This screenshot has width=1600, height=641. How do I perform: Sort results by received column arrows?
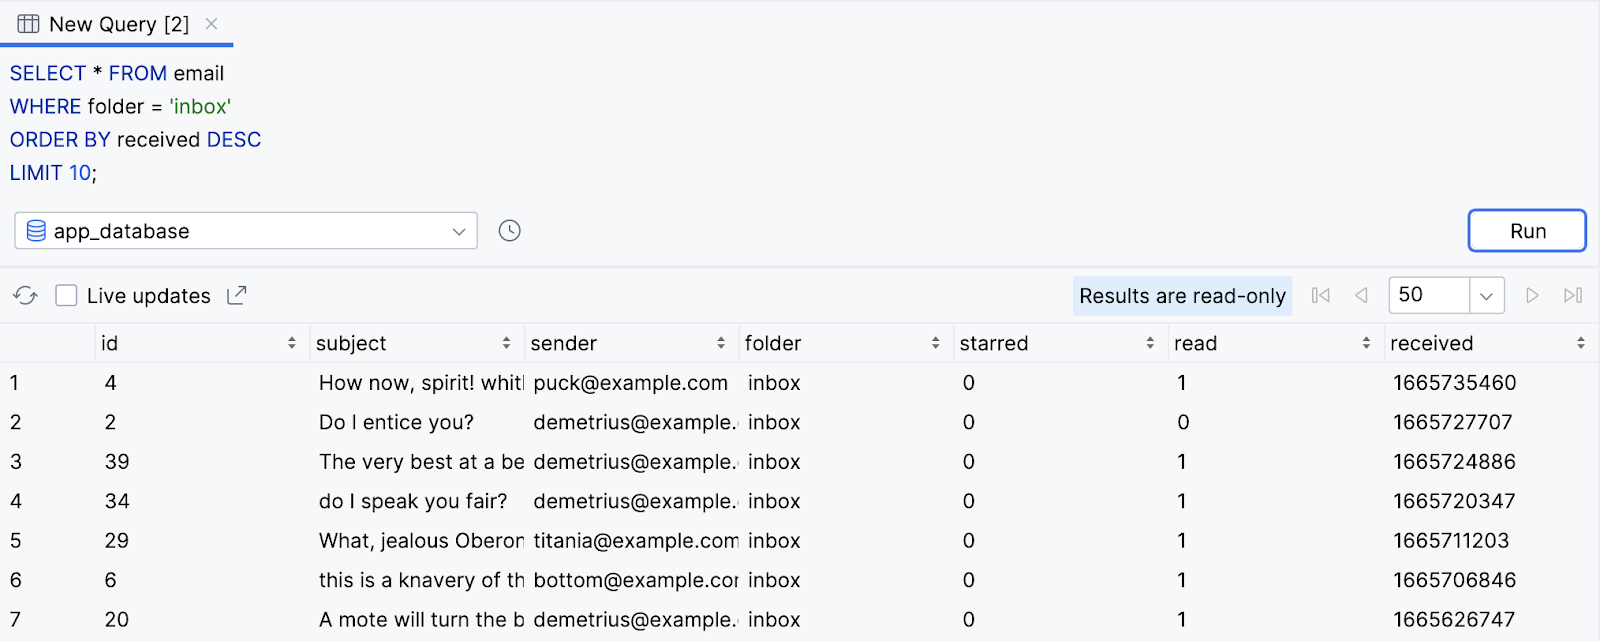click(x=1581, y=343)
